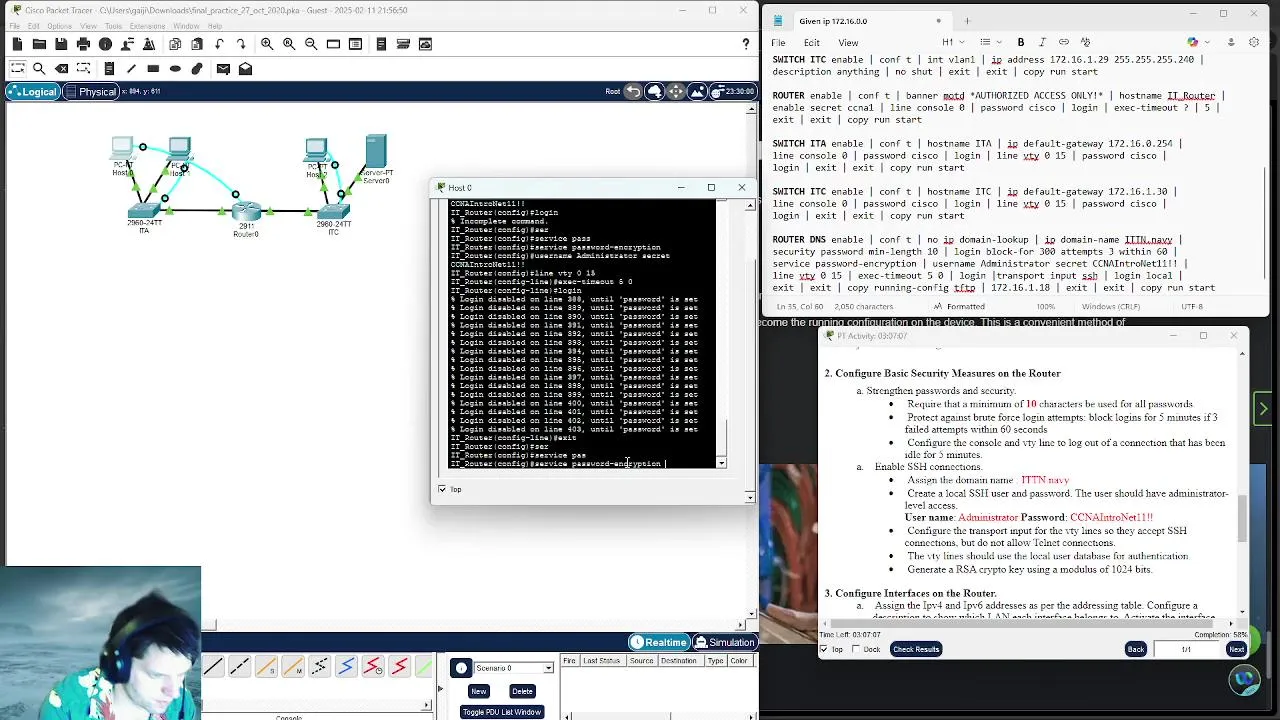Click the Back navigation icon near Root

tap(633, 92)
